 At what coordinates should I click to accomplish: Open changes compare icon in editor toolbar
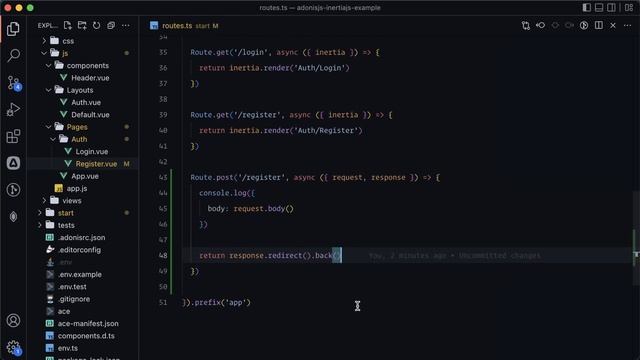(x=526, y=26)
